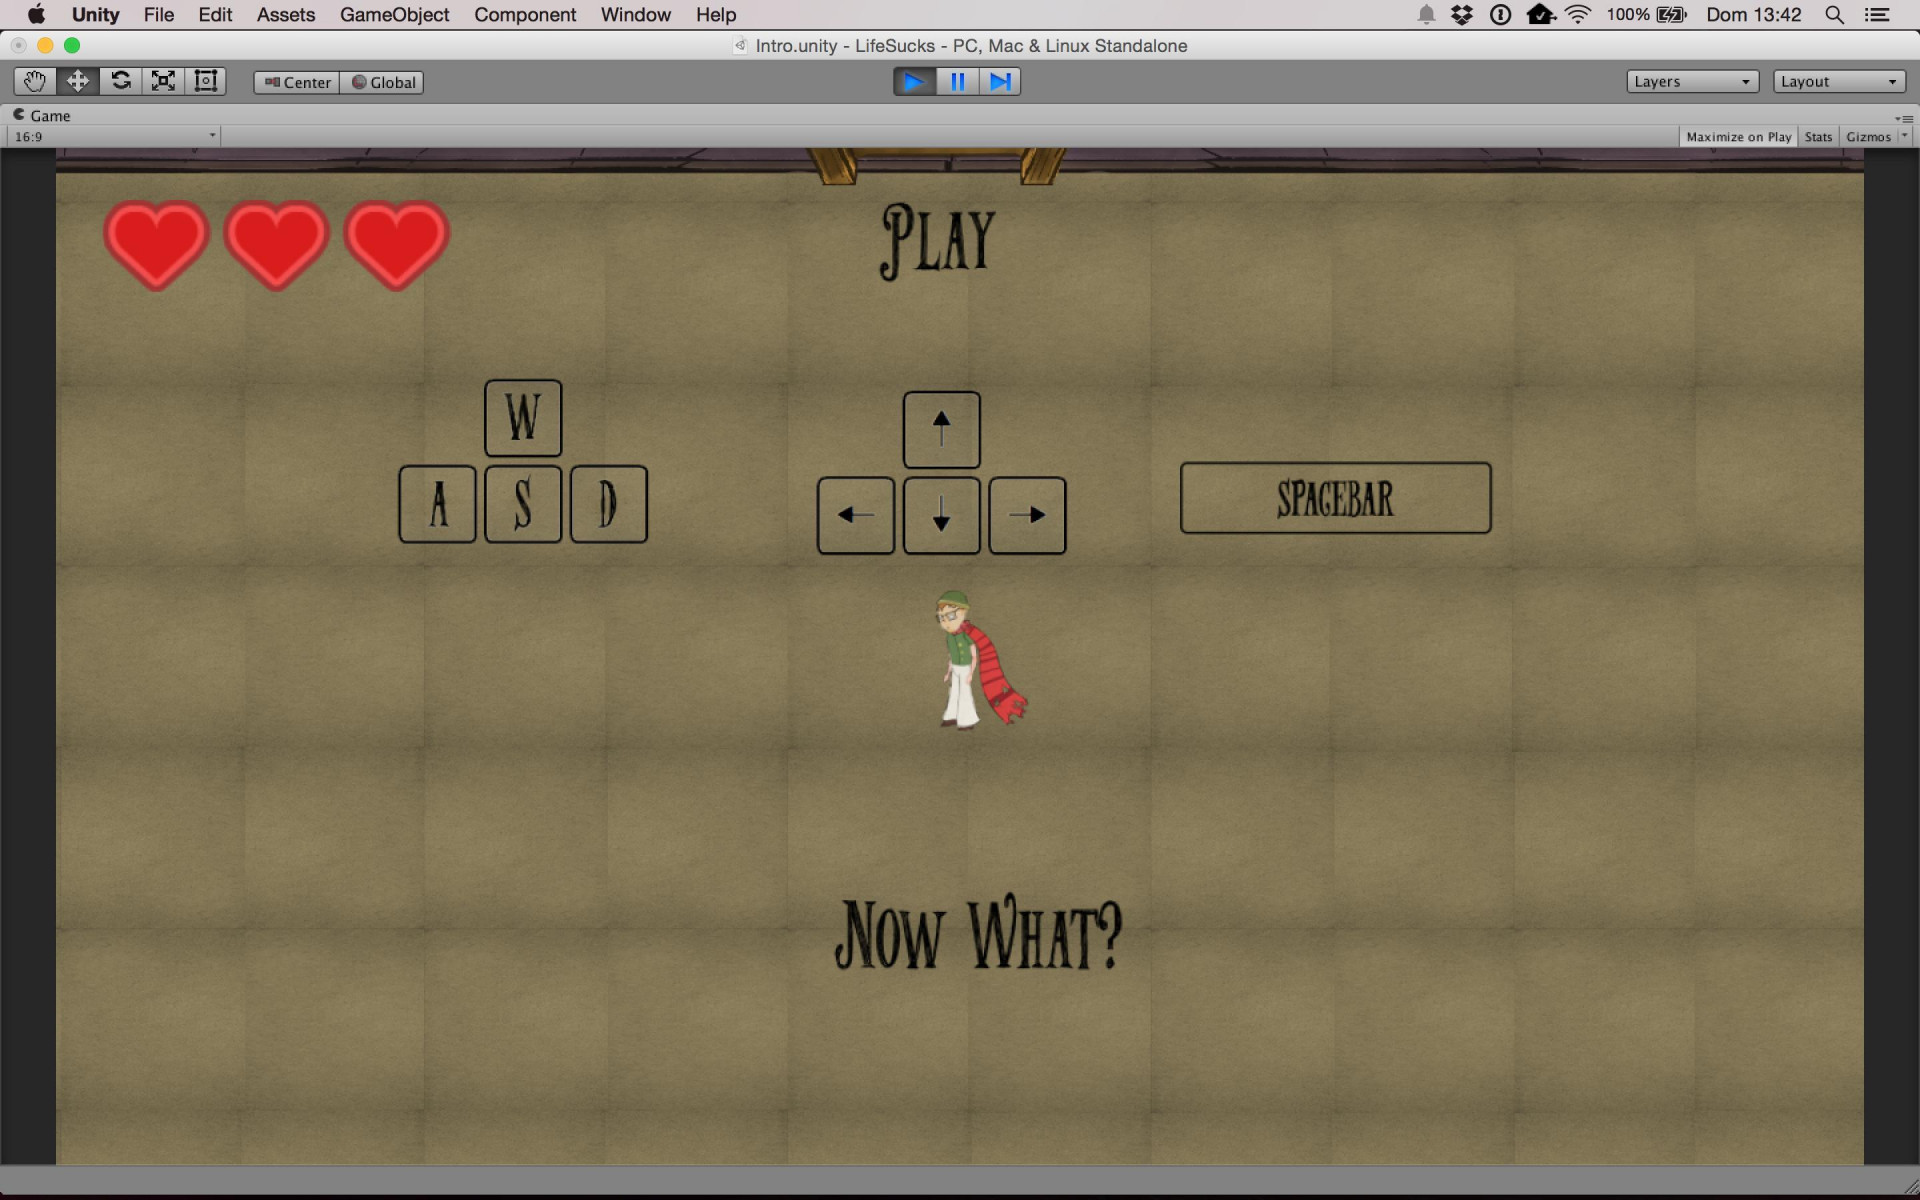Select the Hand tool in toolbar

(x=35, y=81)
